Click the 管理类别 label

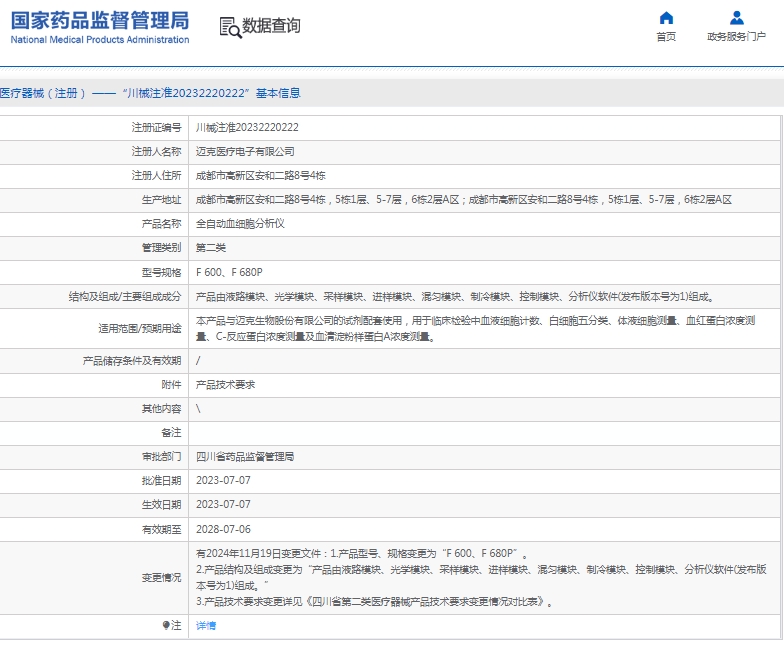pos(162,248)
